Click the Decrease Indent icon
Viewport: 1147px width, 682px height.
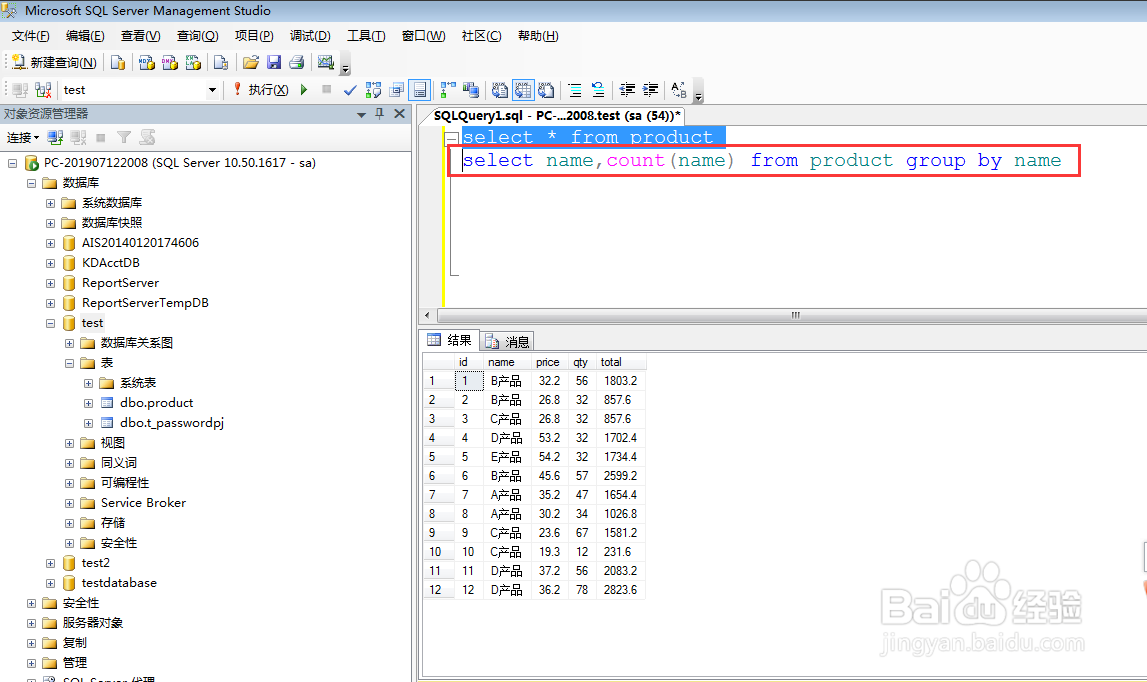coord(627,90)
